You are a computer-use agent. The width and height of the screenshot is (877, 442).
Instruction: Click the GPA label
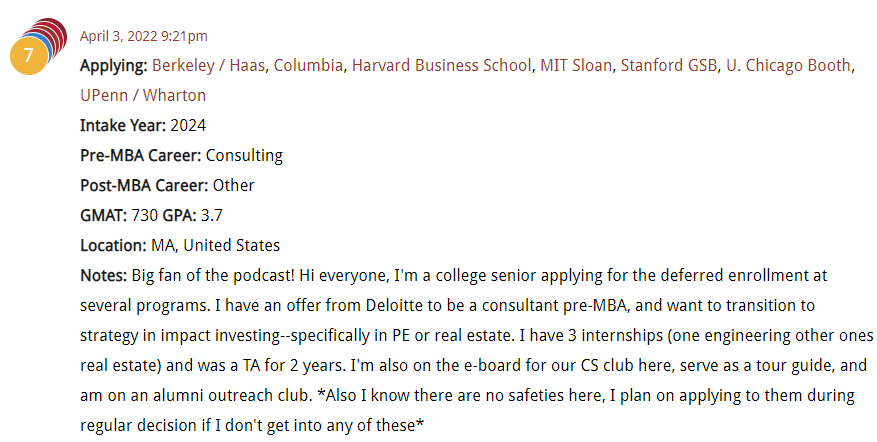click(x=179, y=216)
